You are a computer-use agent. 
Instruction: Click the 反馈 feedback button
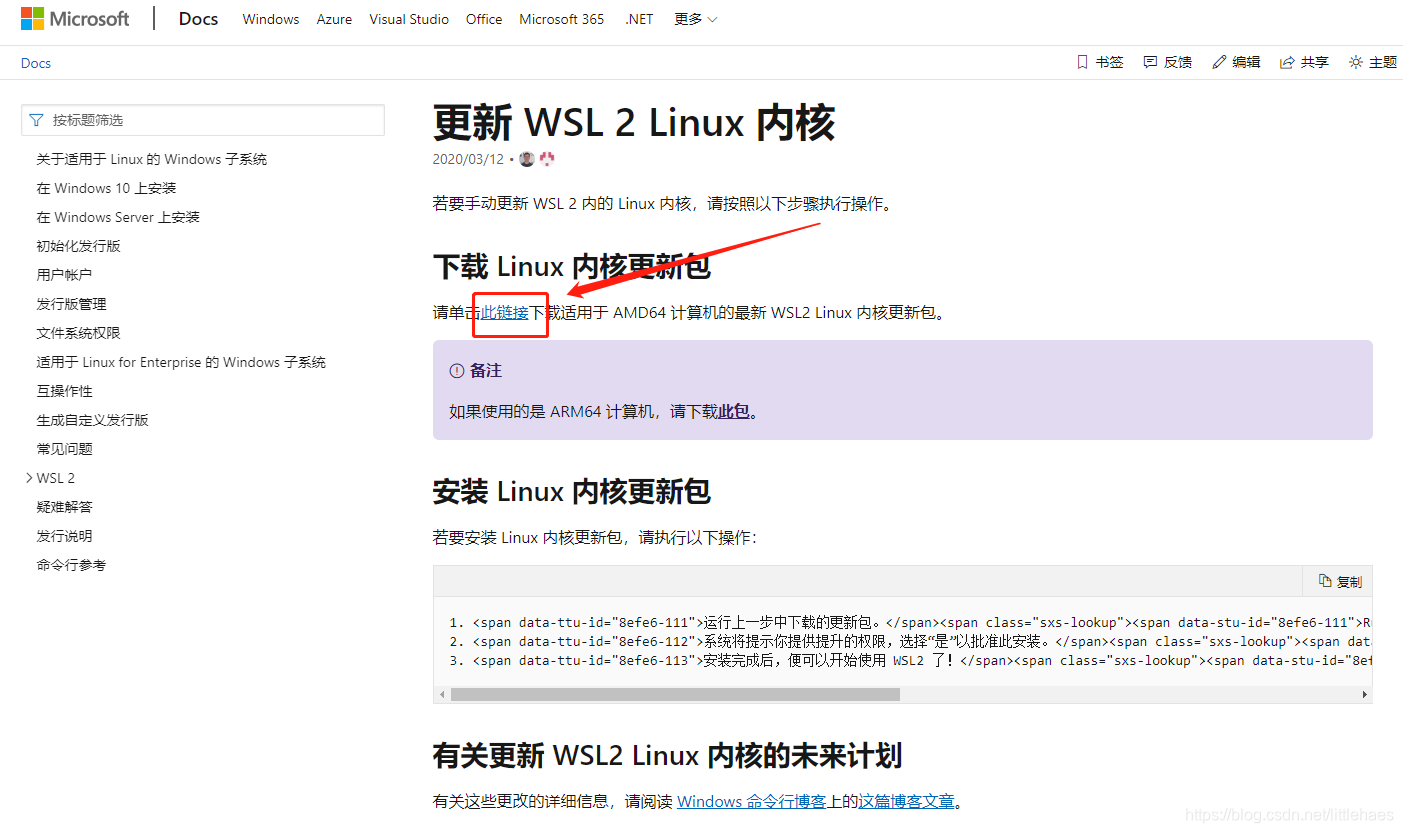1168,62
